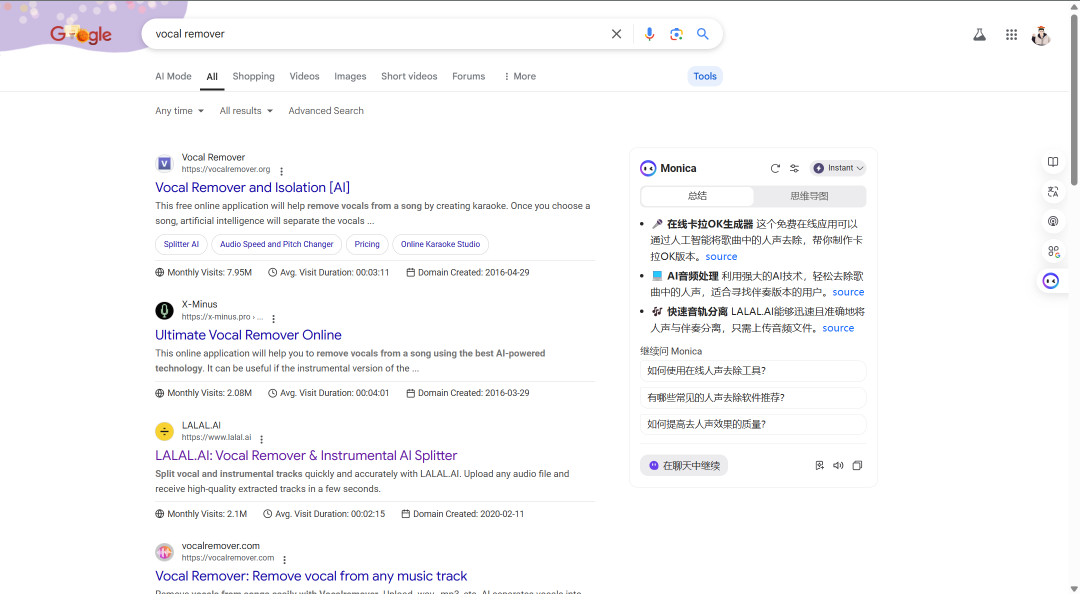
Task: Copy the Monica summary with copy icon
Action: [858, 466]
